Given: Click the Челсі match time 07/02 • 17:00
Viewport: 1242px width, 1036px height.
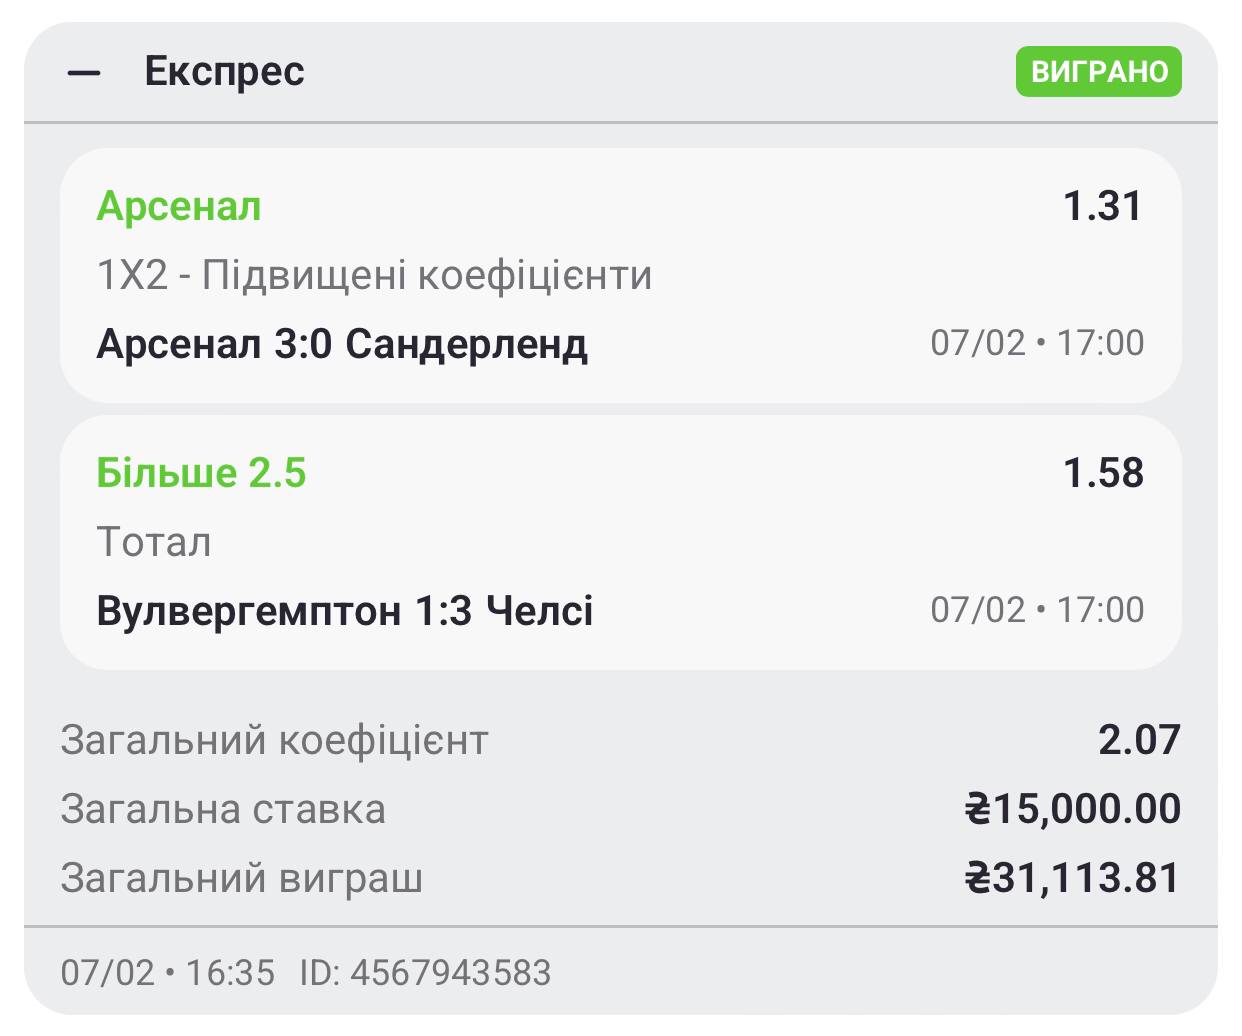Looking at the screenshot, I should pos(1037,609).
